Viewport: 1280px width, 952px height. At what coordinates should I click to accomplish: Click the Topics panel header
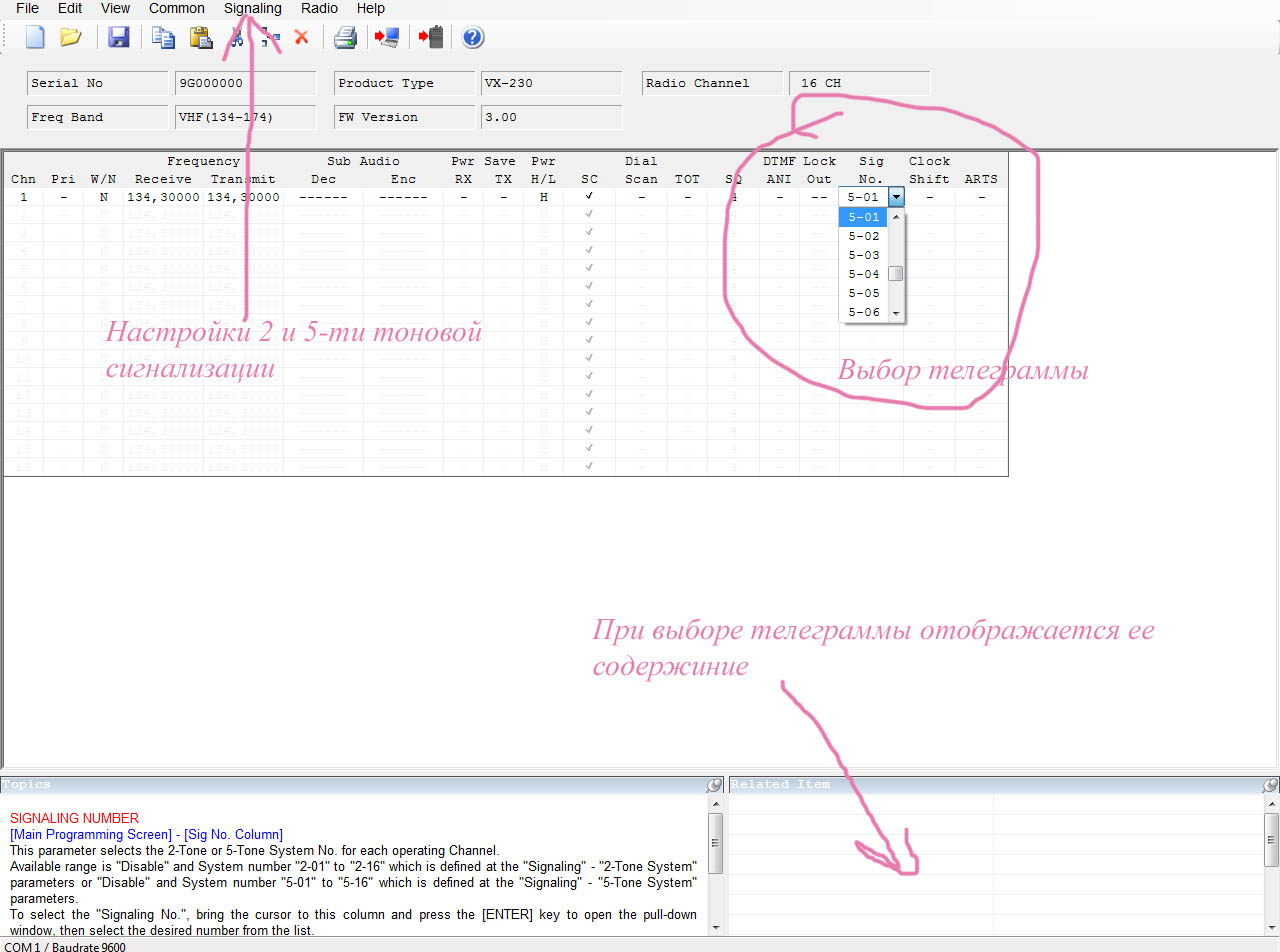click(361, 785)
